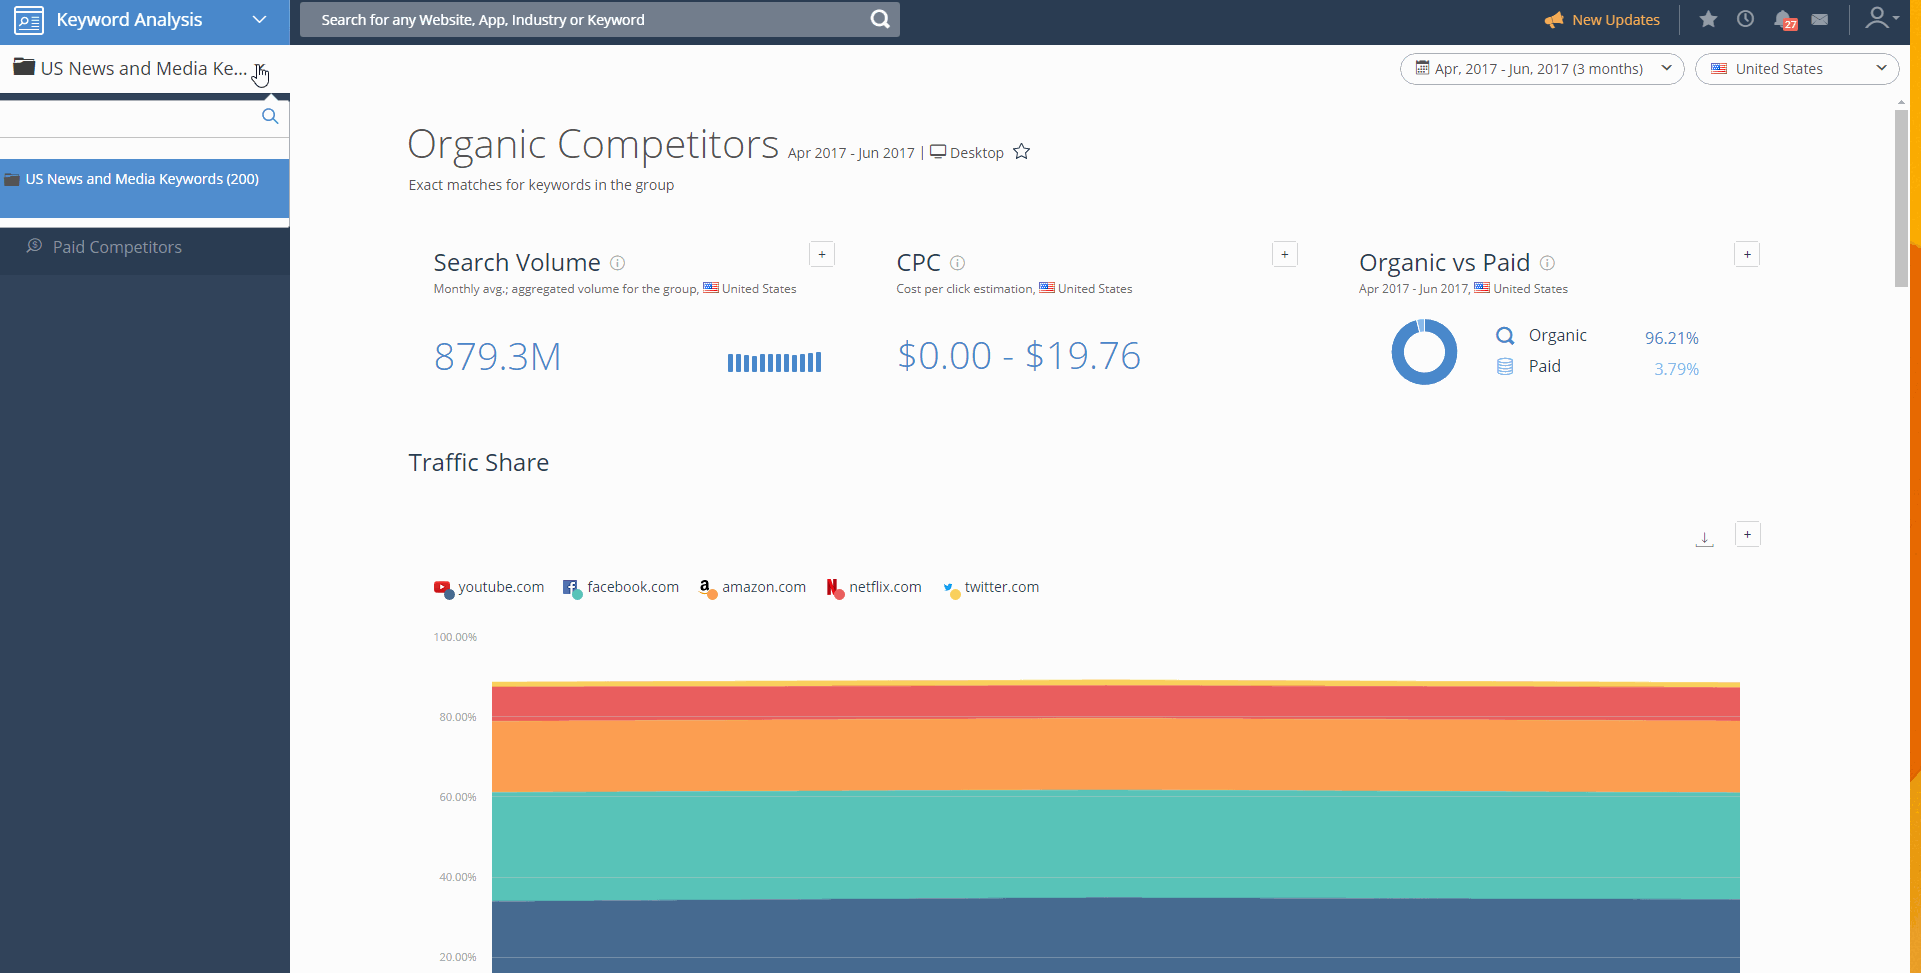The width and height of the screenshot is (1921, 973).
Task: Click the Organic vs Paid donut chart
Action: coord(1424,352)
